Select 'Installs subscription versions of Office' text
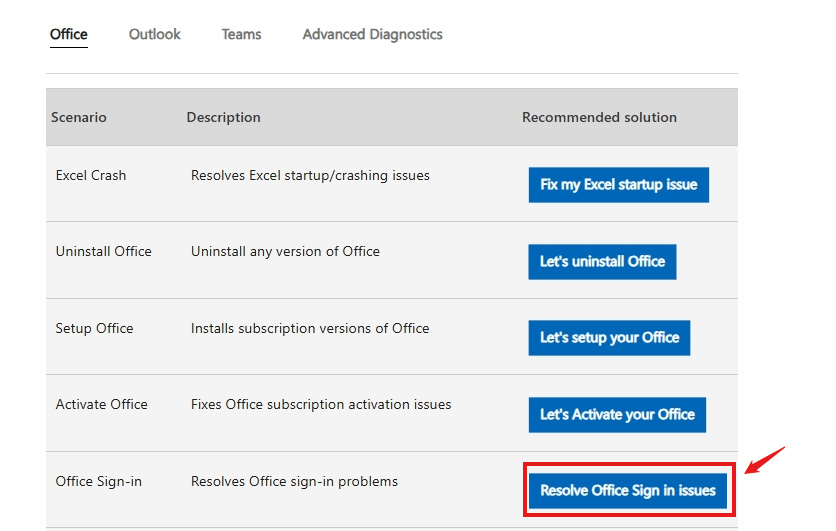The image size is (836, 531). pyautogui.click(x=310, y=328)
